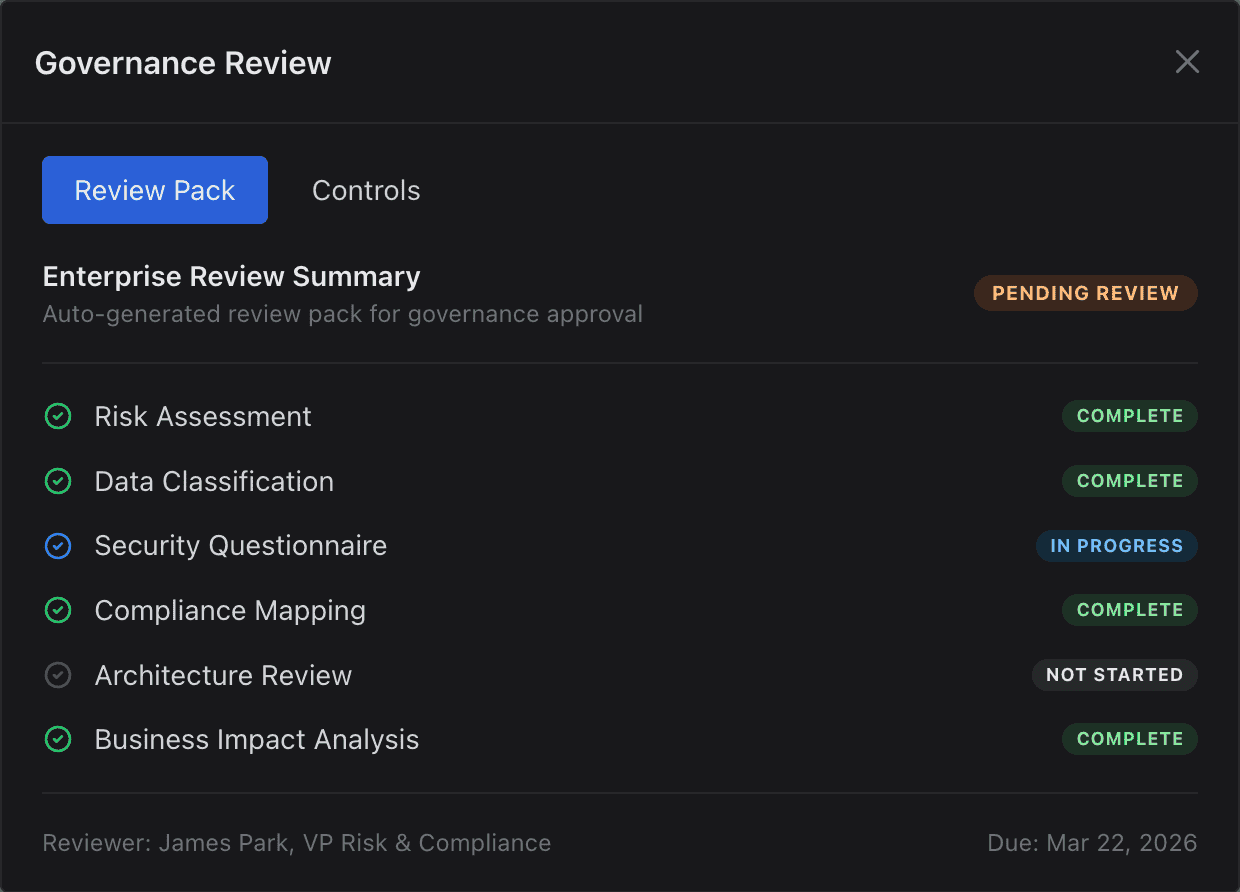This screenshot has height=892, width=1240.
Task: Click the PENDING REVIEW status badge
Action: click(1085, 293)
